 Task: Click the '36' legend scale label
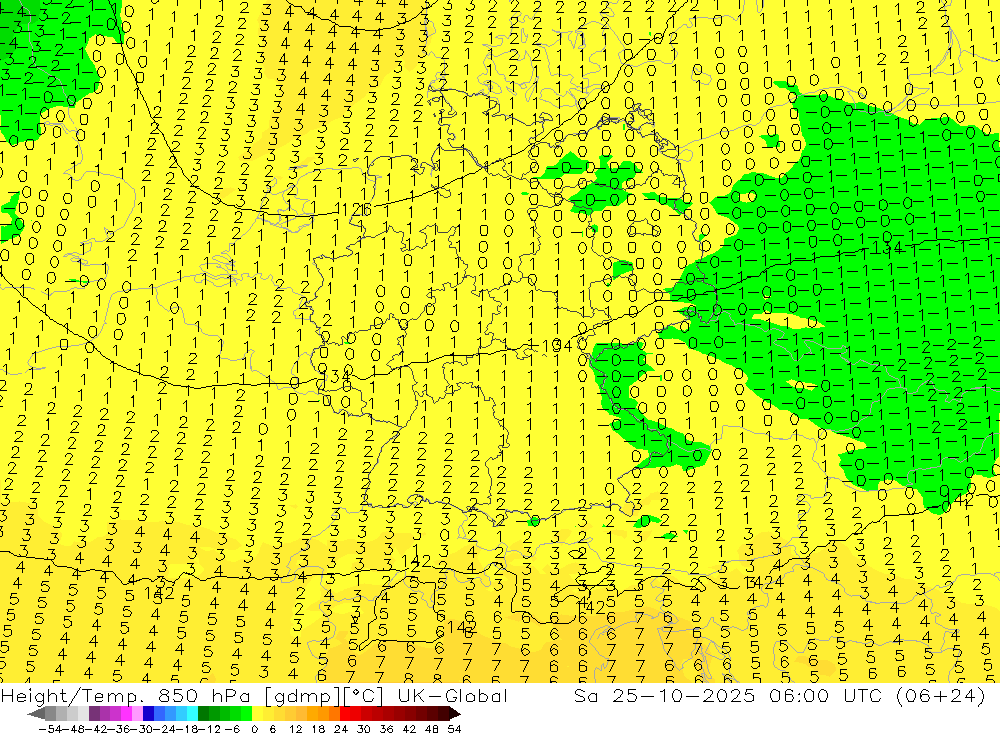pyautogui.click(x=386, y=729)
